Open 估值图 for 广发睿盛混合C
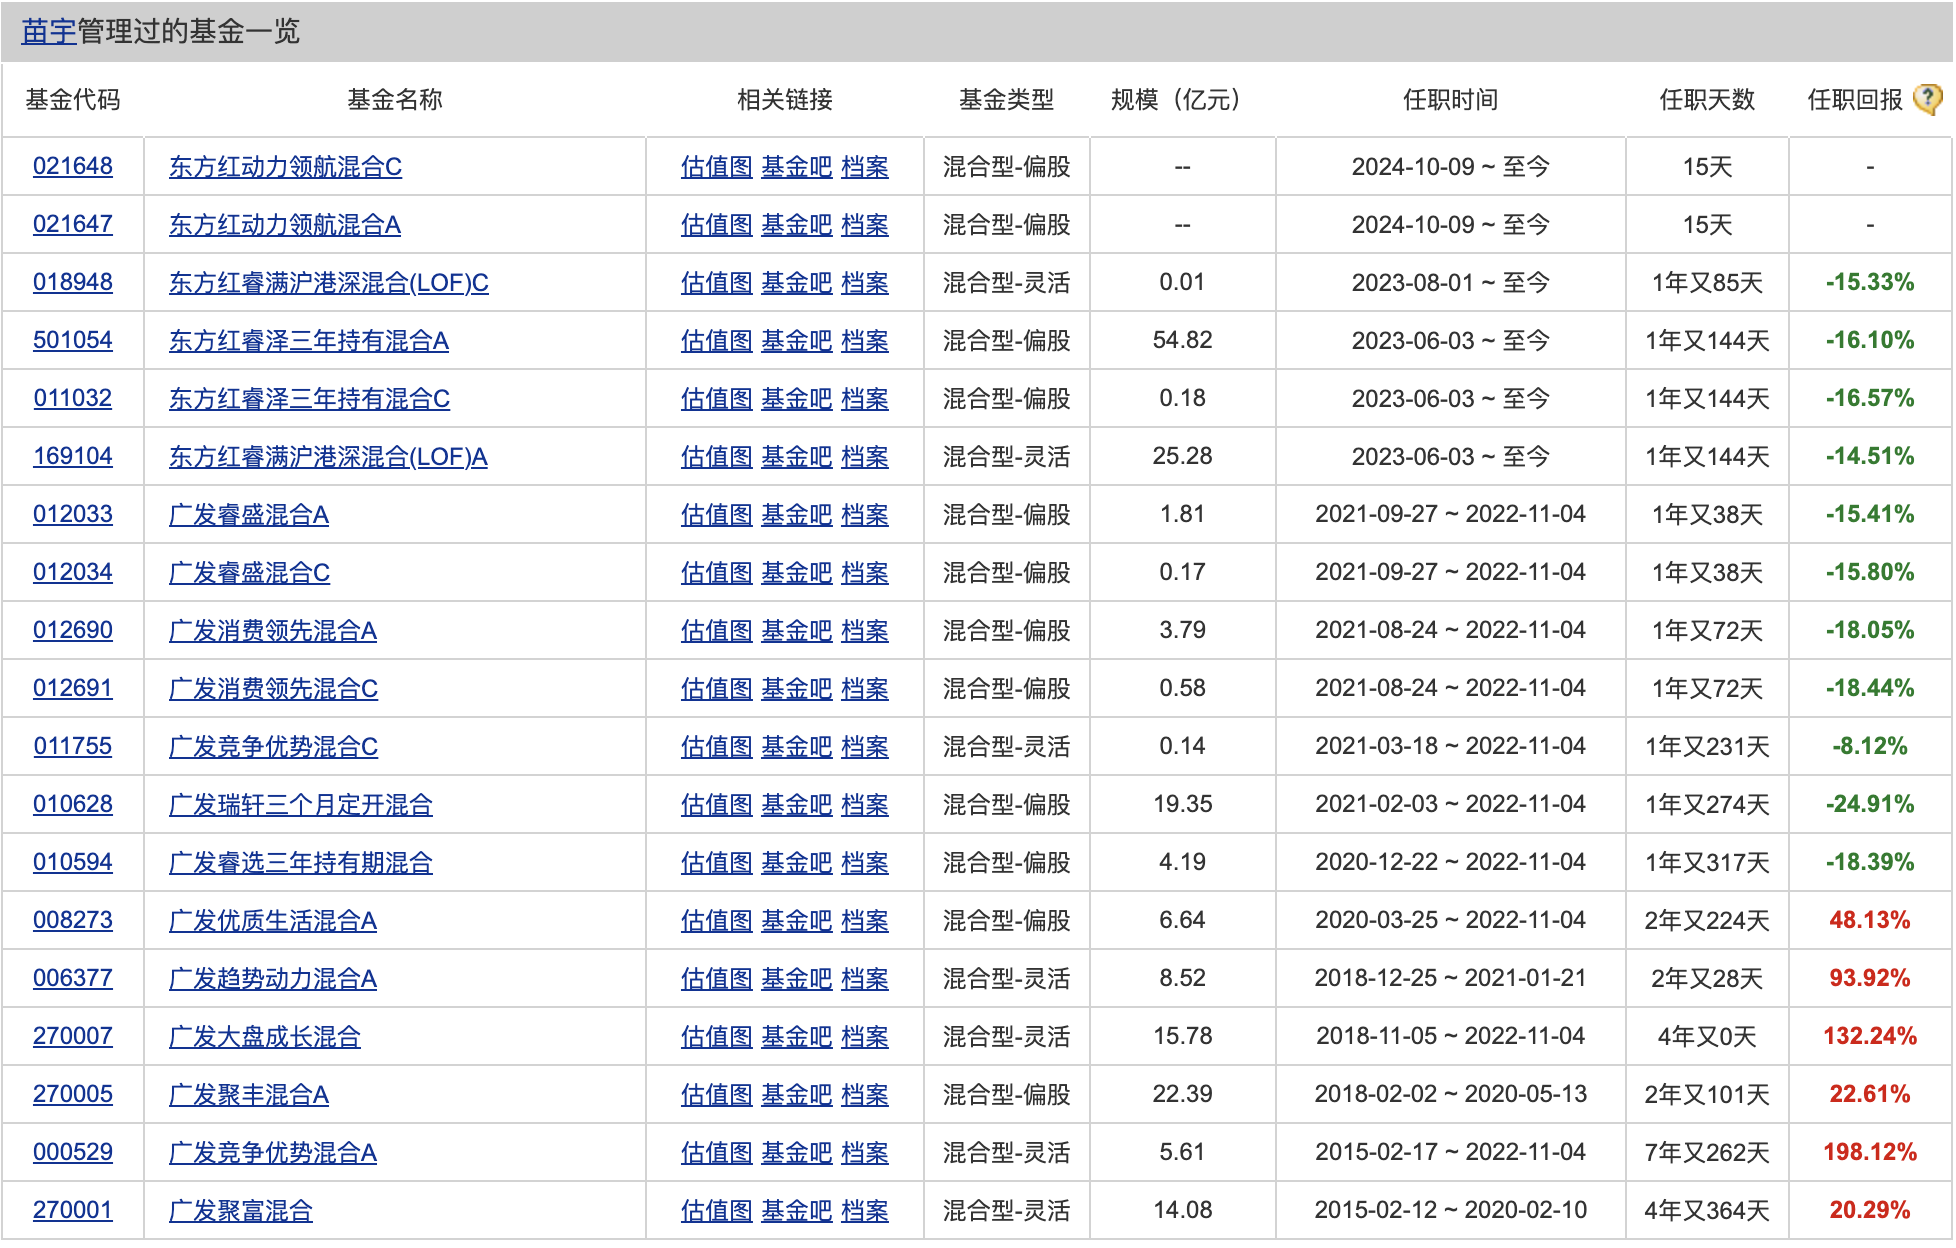1956x1248 pixels. [x=716, y=573]
